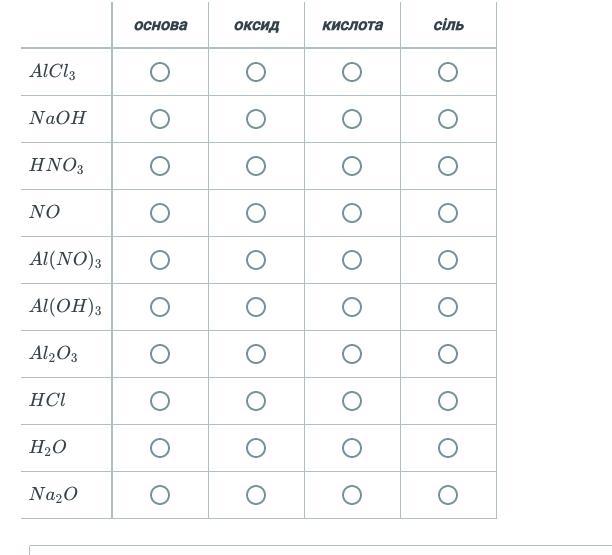Select оксид for NO
The height and width of the screenshot is (555, 612).
pos(256,213)
